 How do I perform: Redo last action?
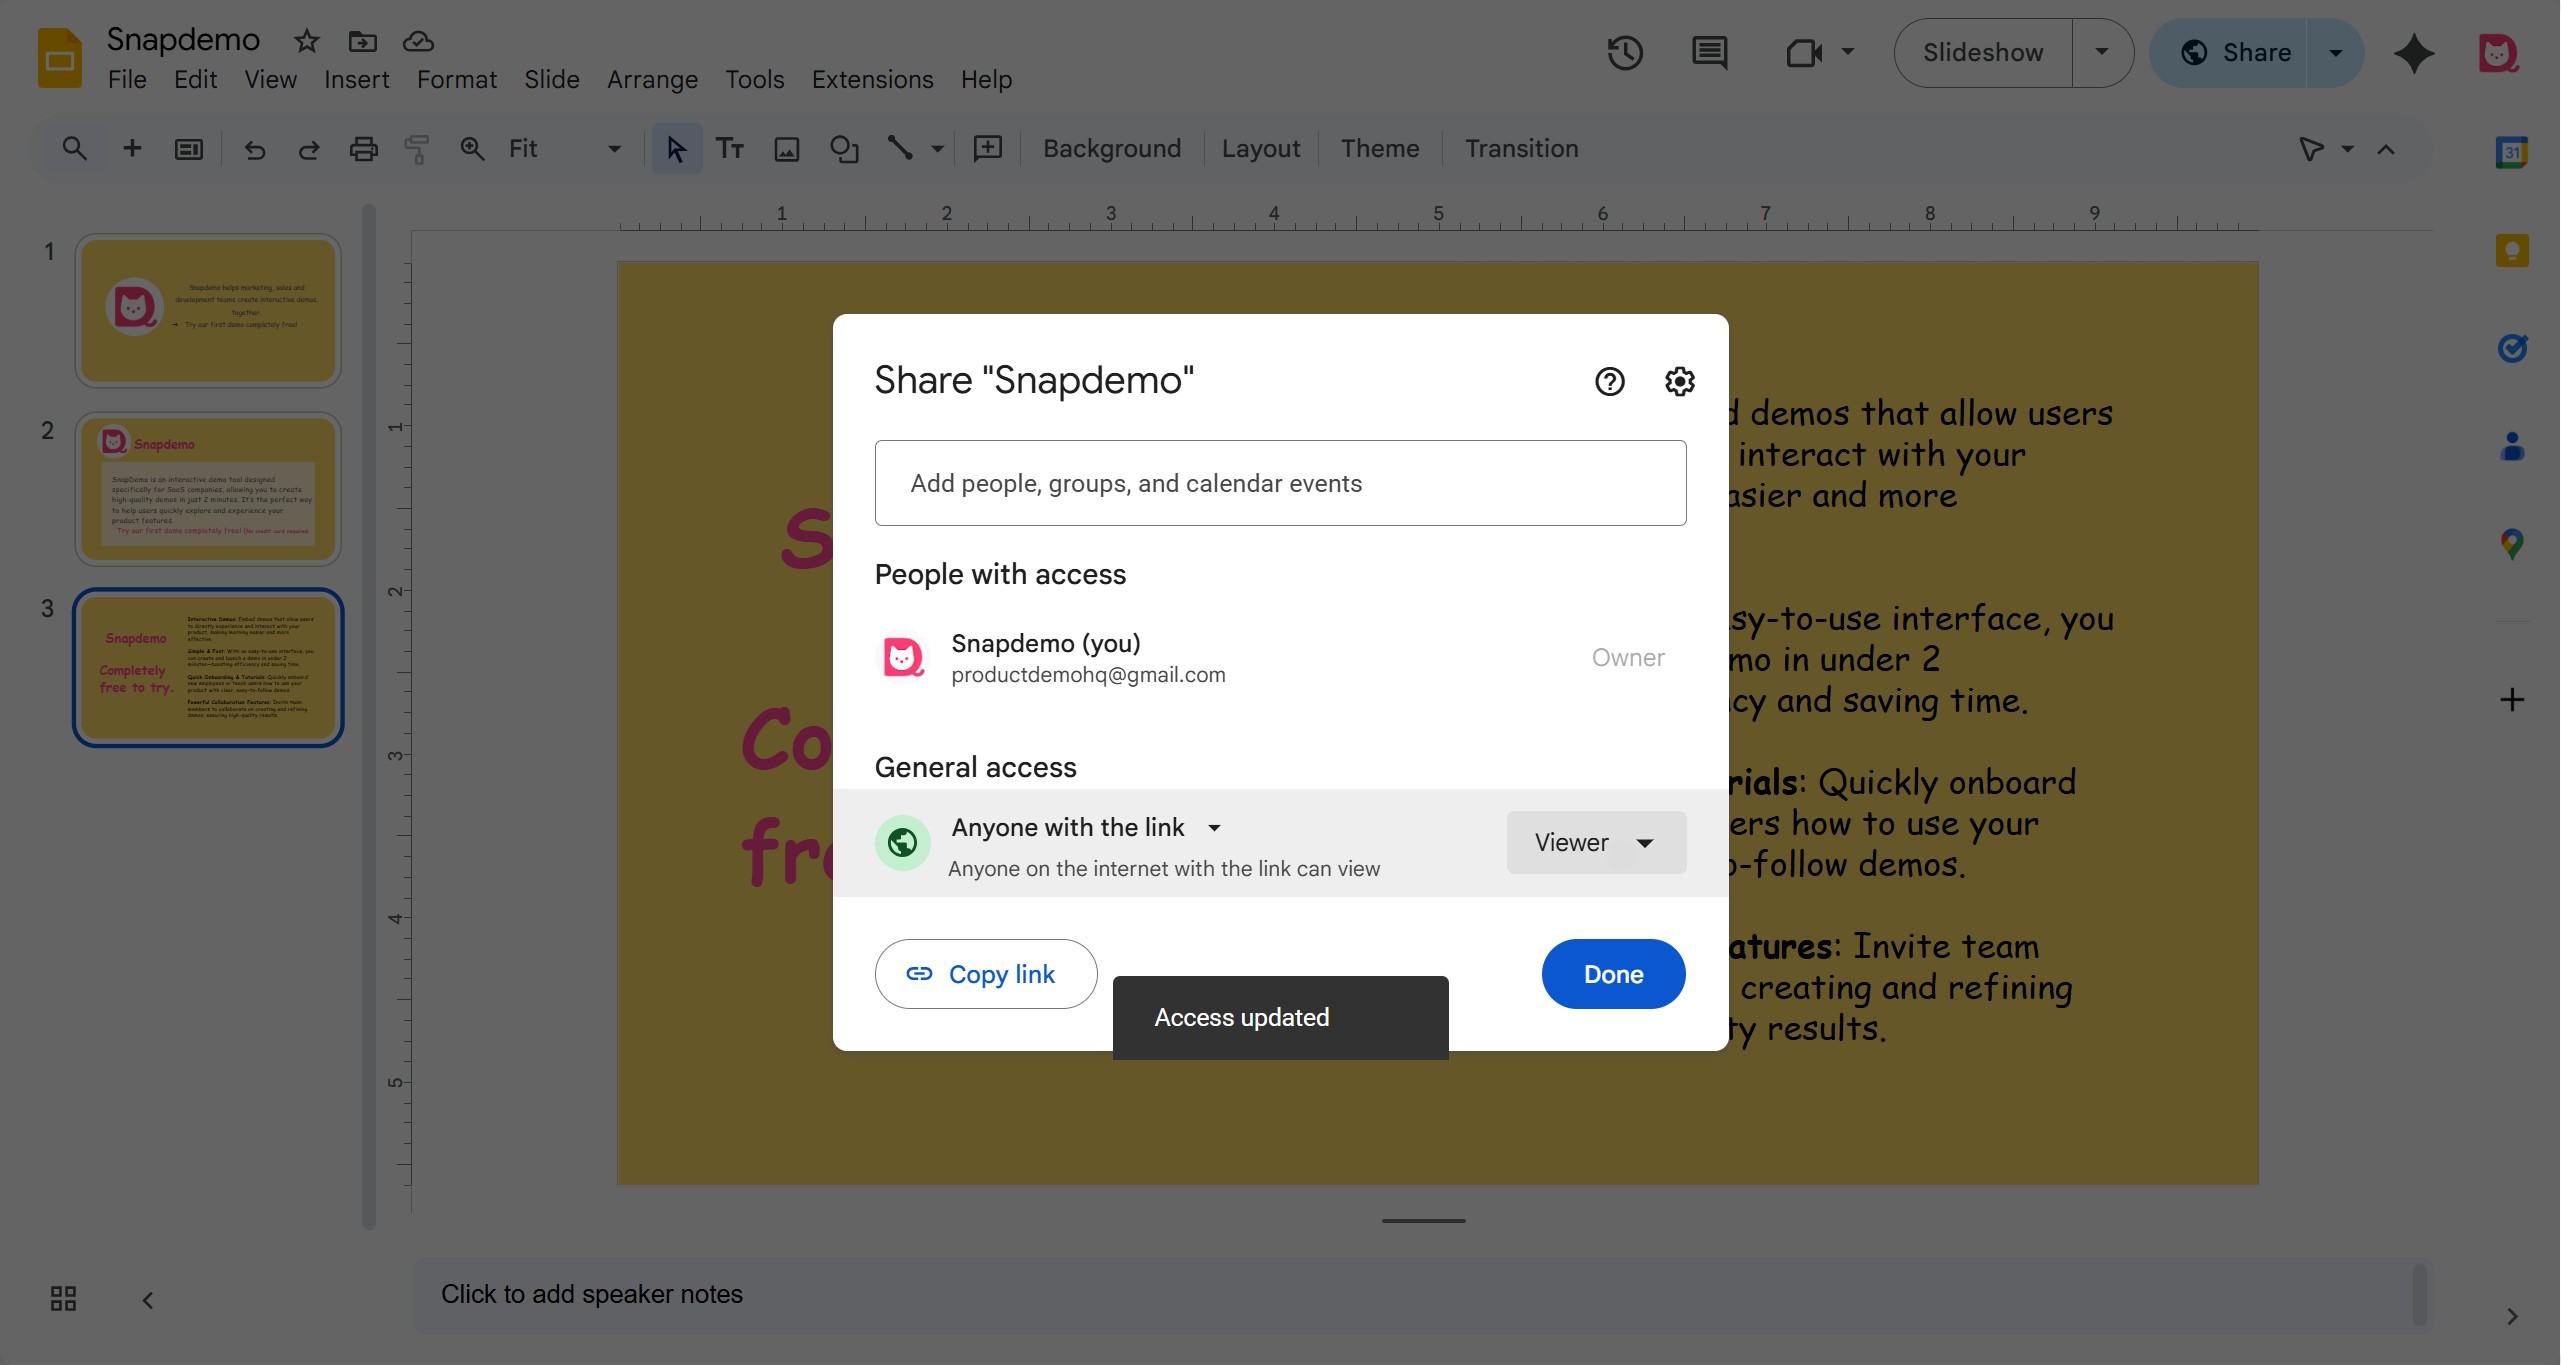[309, 149]
